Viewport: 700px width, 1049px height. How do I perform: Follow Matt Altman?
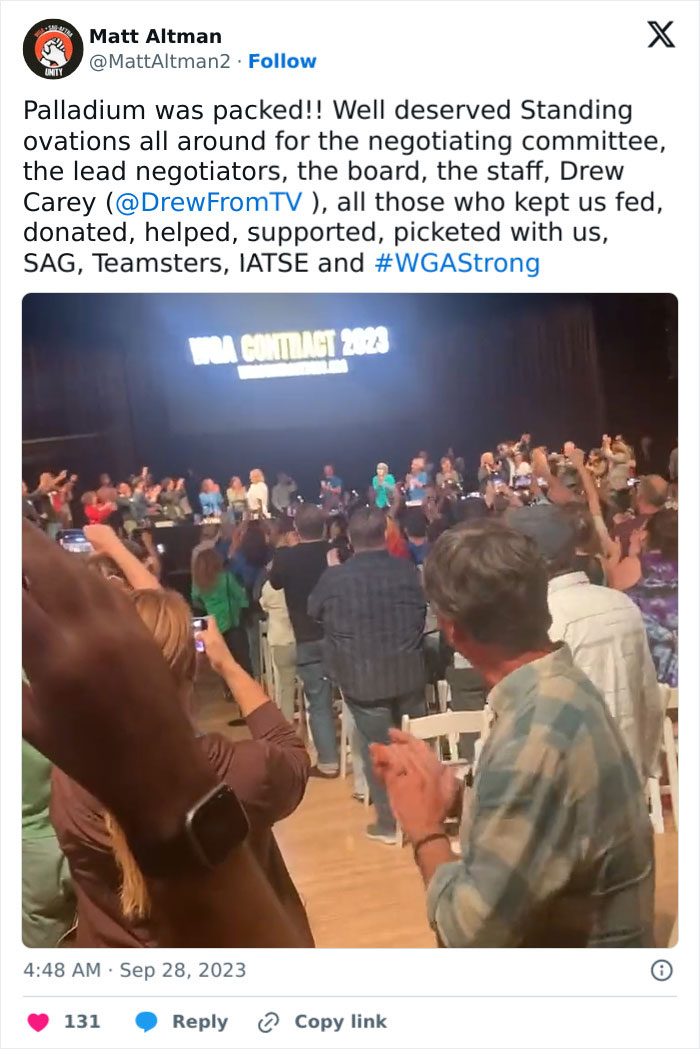tap(282, 61)
